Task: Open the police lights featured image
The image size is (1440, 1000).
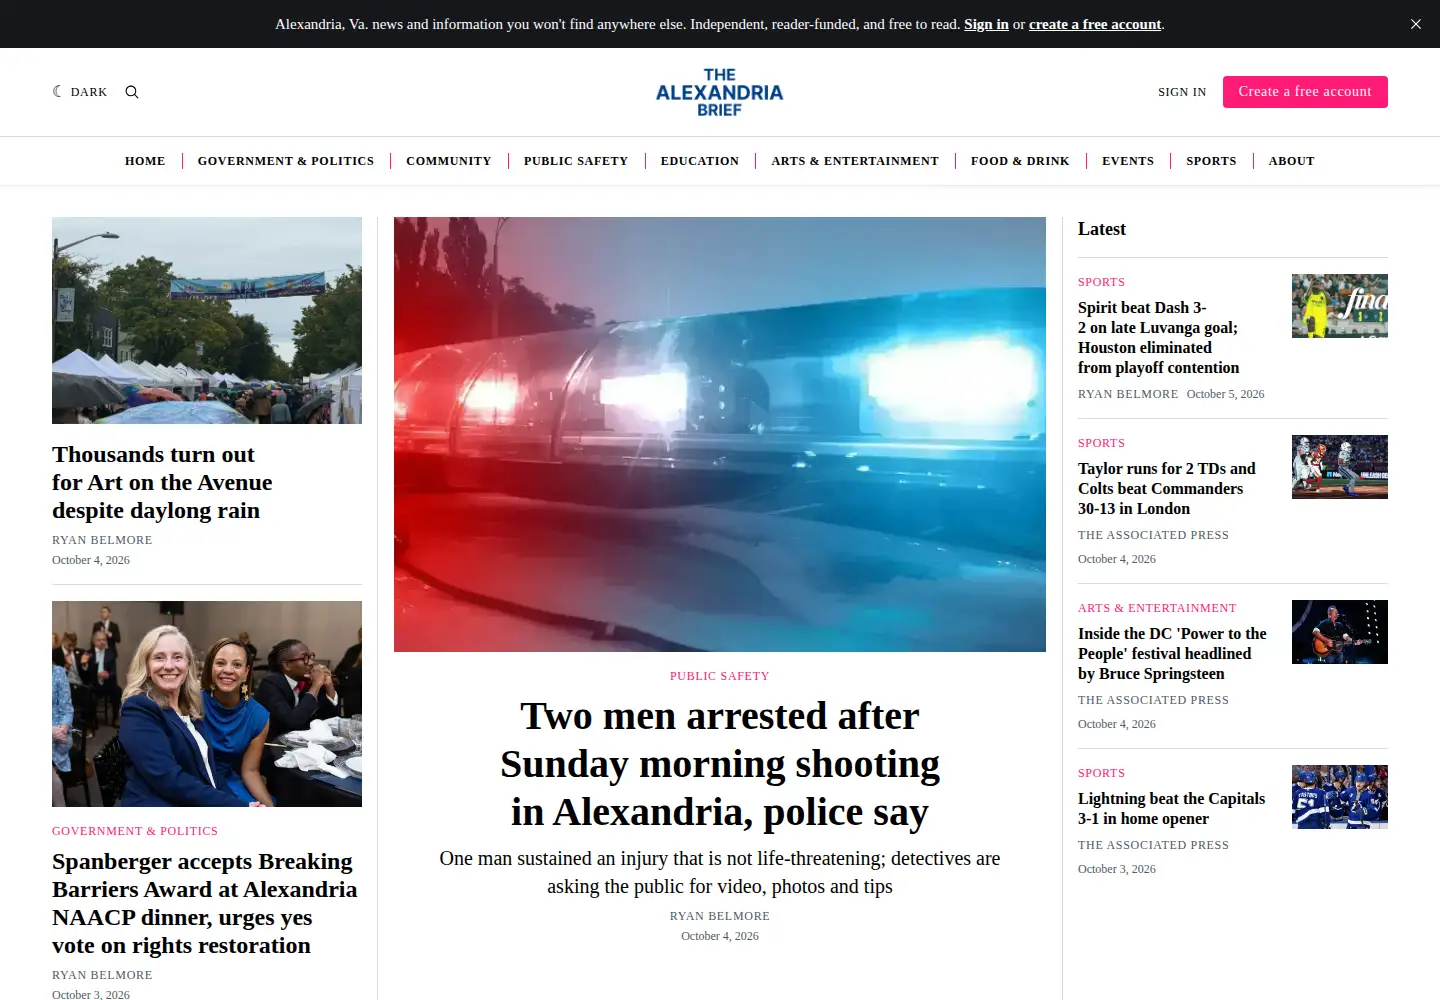Action: tap(720, 434)
